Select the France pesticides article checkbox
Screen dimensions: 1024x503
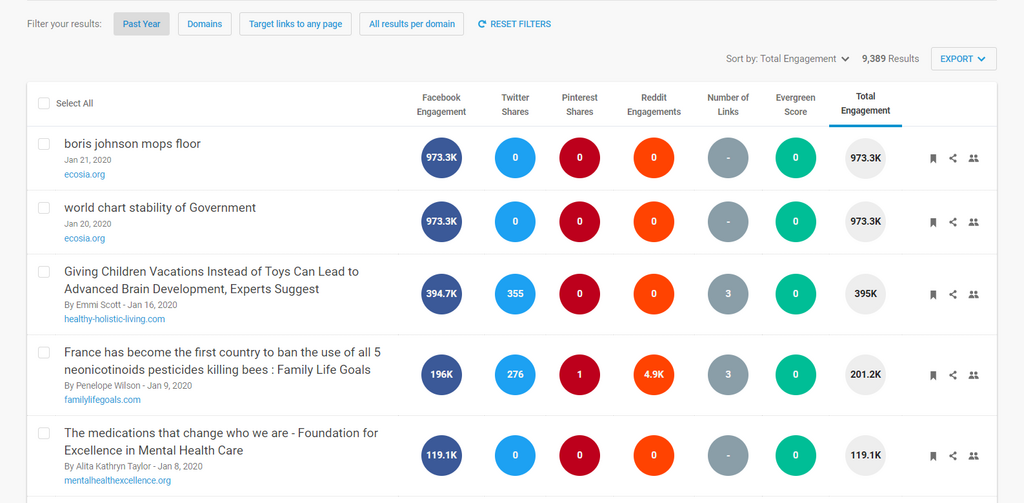[x=44, y=353]
